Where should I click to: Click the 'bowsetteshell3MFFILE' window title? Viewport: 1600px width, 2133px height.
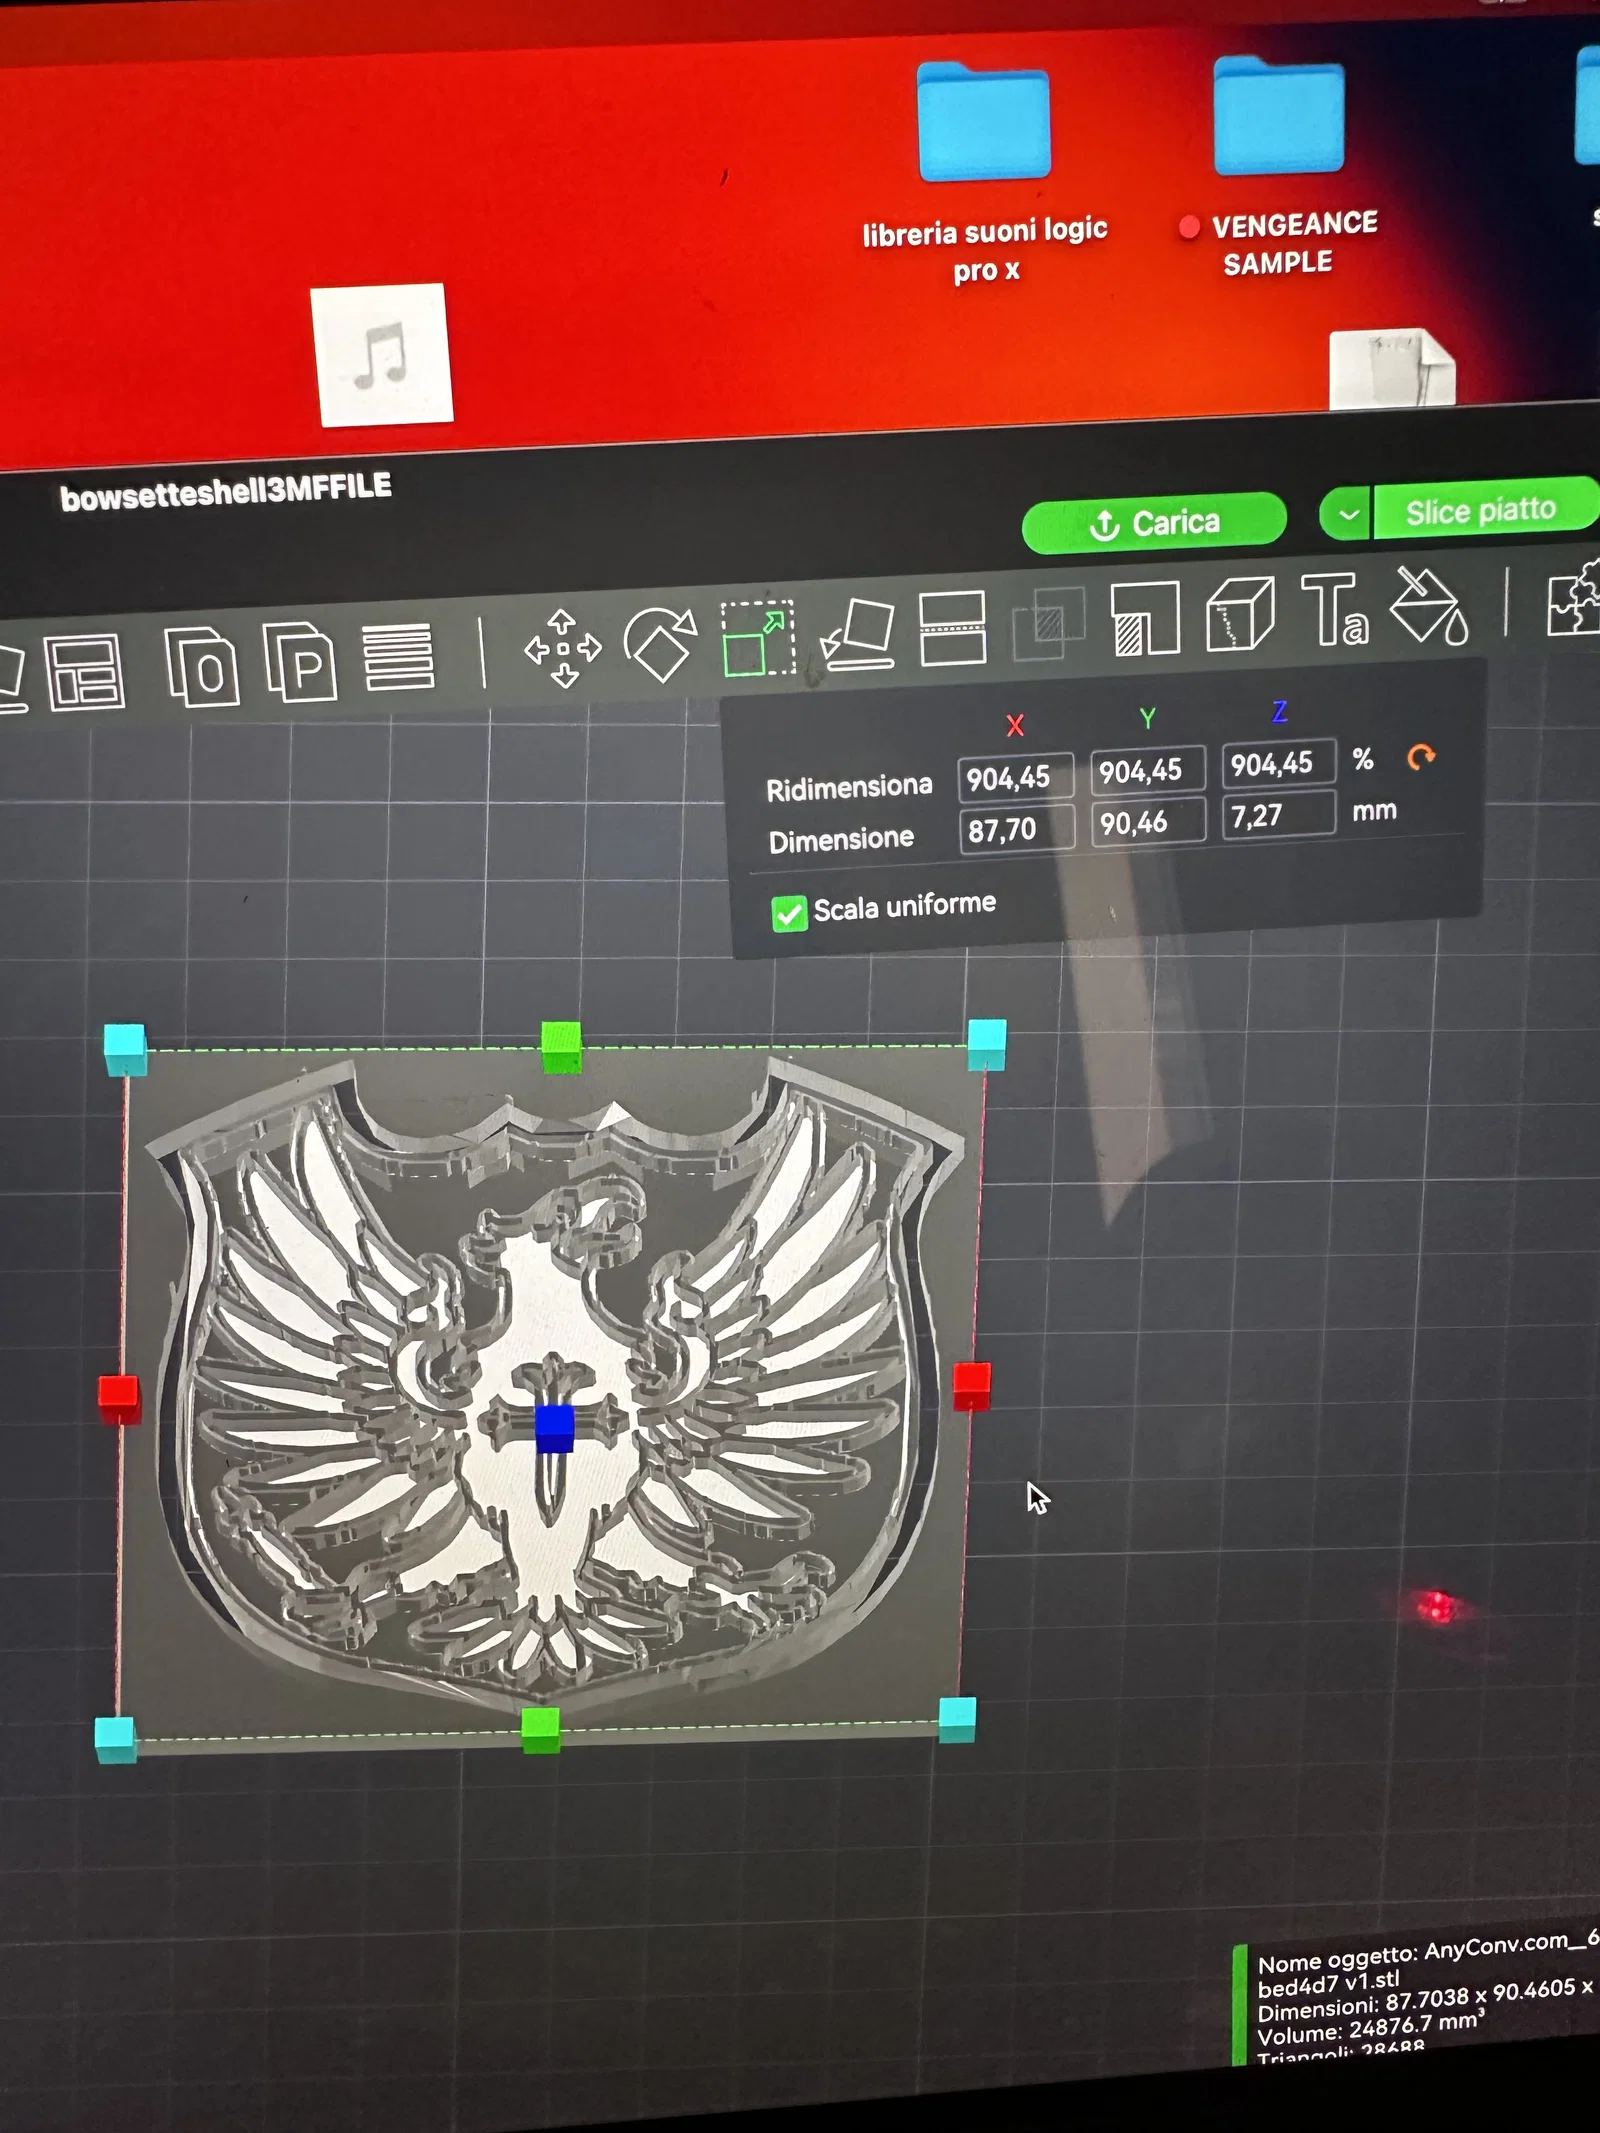click(226, 492)
